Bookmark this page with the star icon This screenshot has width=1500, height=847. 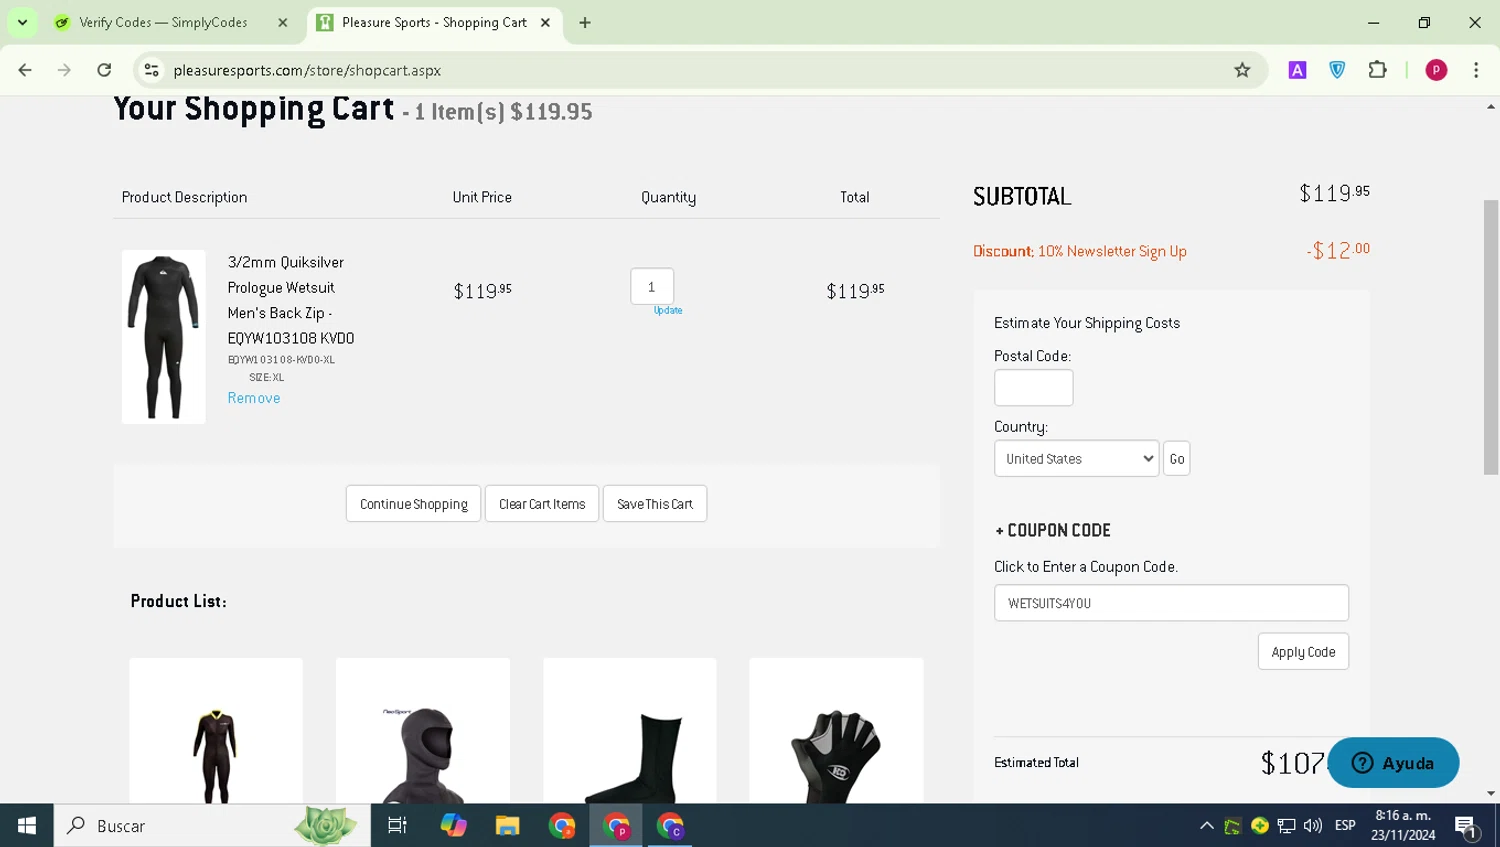click(x=1242, y=70)
